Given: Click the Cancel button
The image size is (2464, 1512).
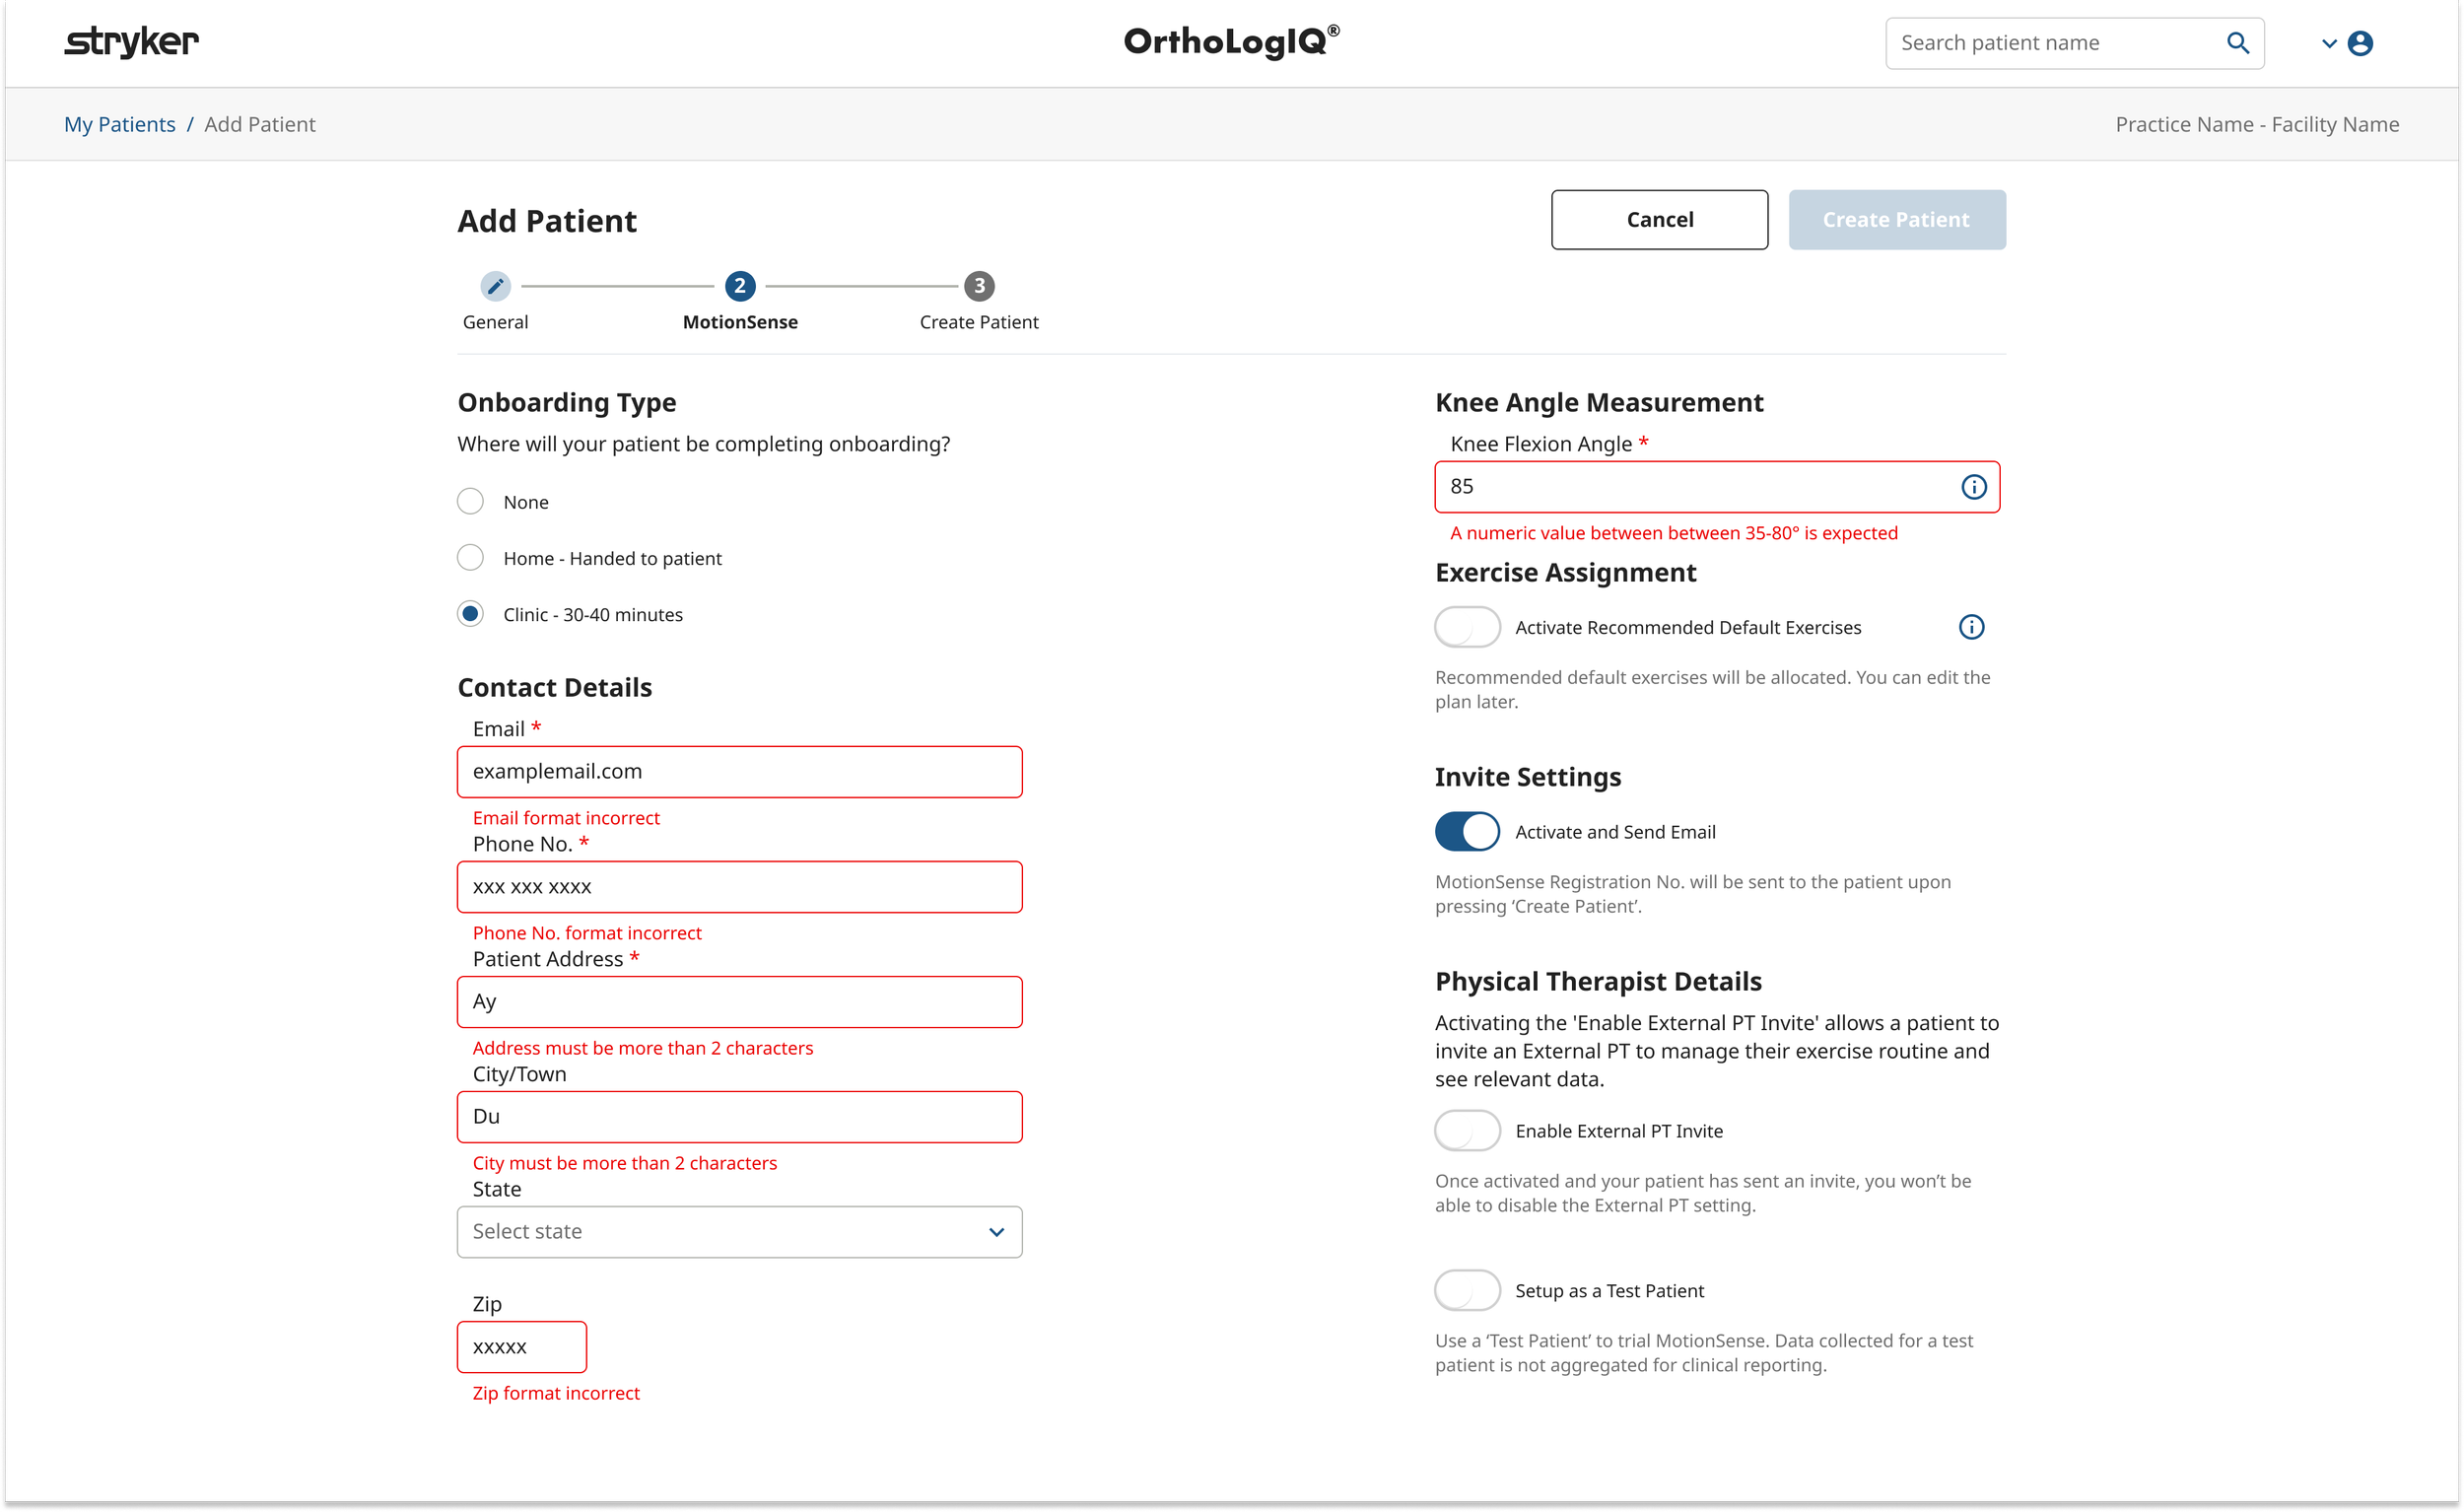Looking at the screenshot, I should 1659,219.
